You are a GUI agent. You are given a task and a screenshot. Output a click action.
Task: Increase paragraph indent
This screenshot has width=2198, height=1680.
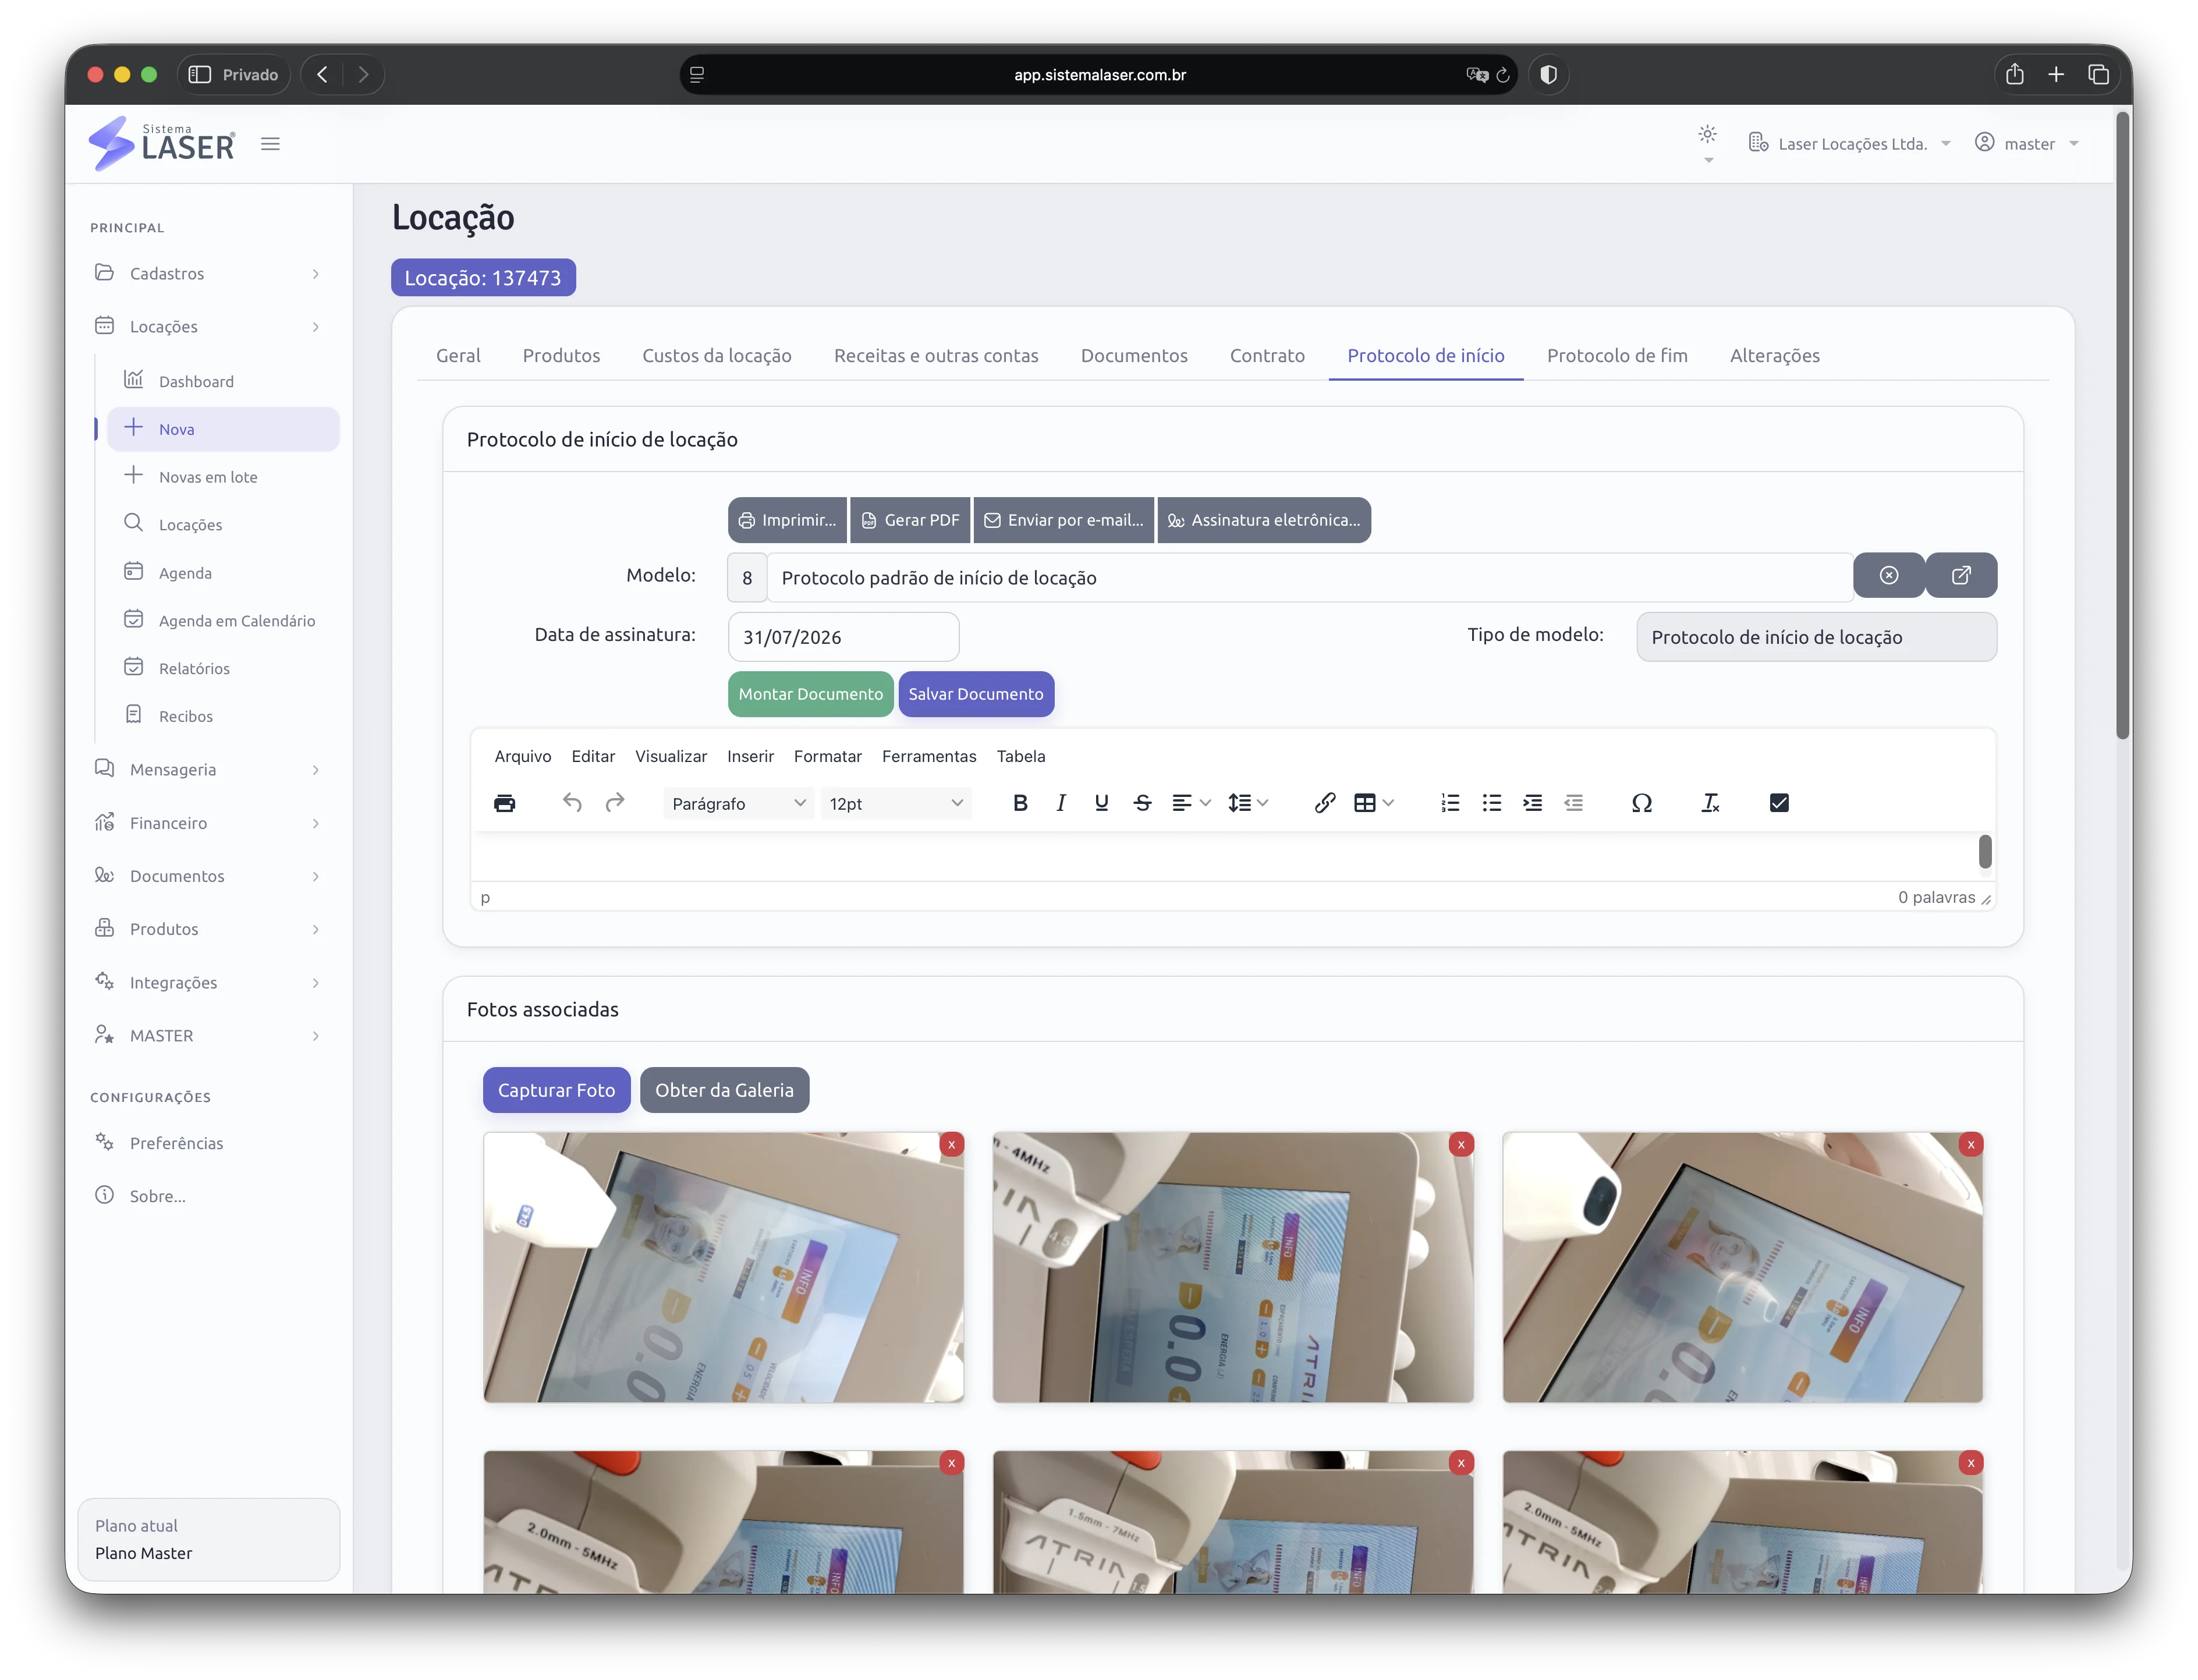click(x=1533, y=803)
